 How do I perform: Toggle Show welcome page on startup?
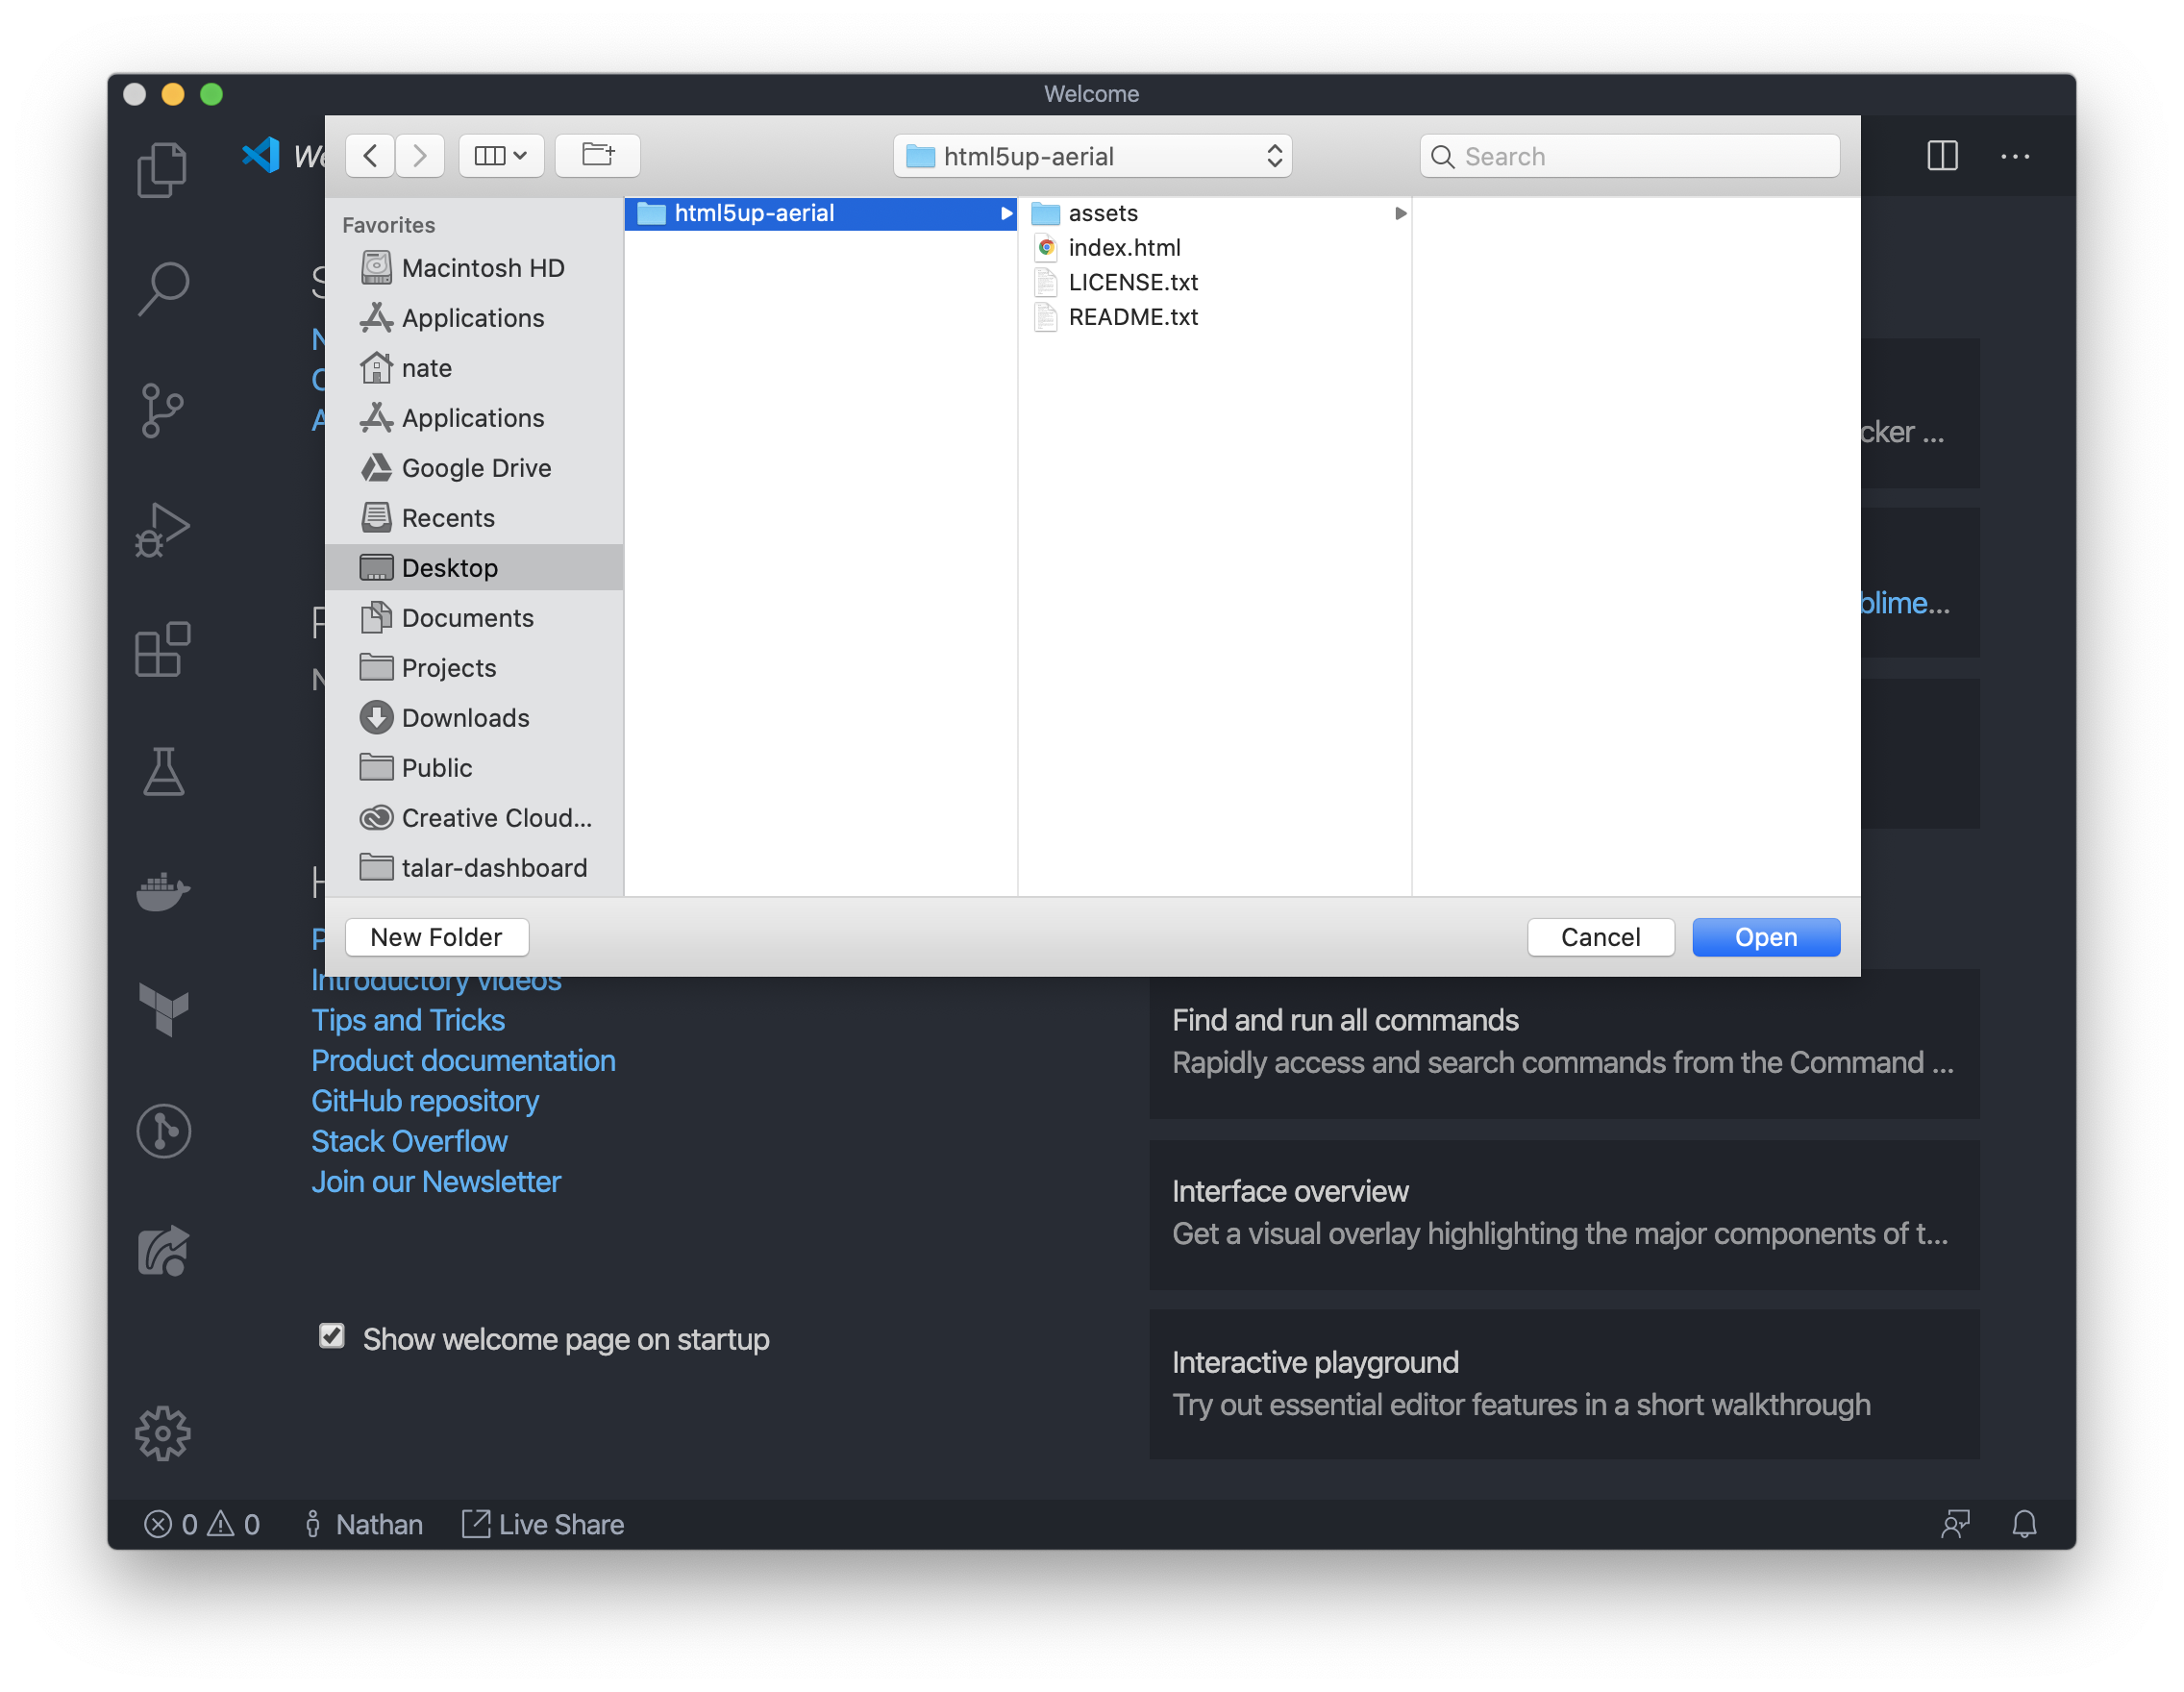[x=332, y=1337]
